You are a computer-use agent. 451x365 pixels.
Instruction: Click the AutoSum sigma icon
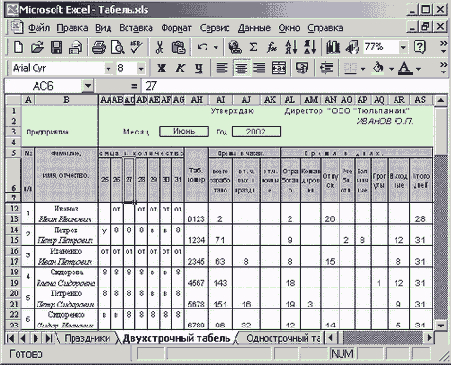pyautogui.click(x=254, y=47)
